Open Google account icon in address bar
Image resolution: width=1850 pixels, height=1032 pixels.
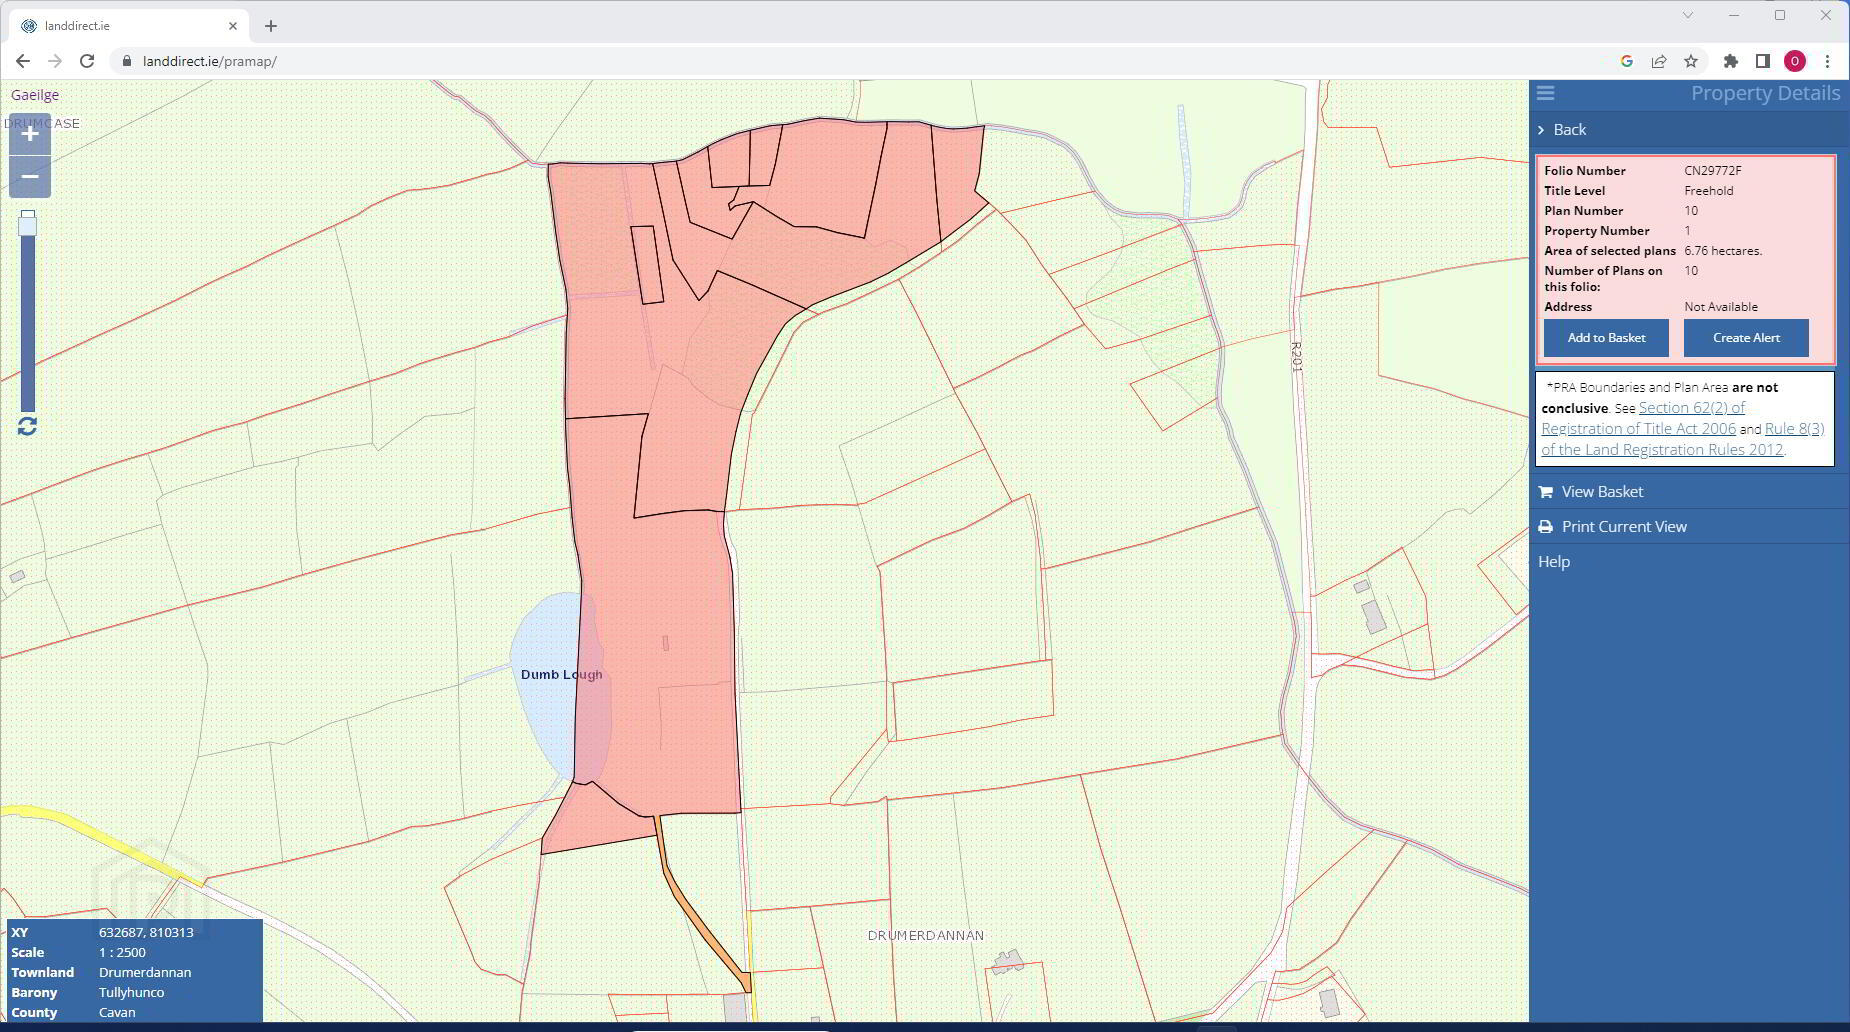1627,61
